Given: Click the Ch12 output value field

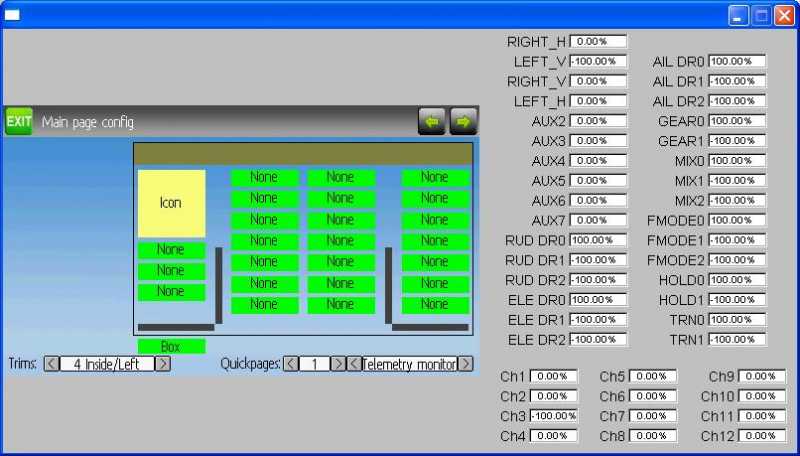Looking at the screenshot, I should (x=762, y=436).
